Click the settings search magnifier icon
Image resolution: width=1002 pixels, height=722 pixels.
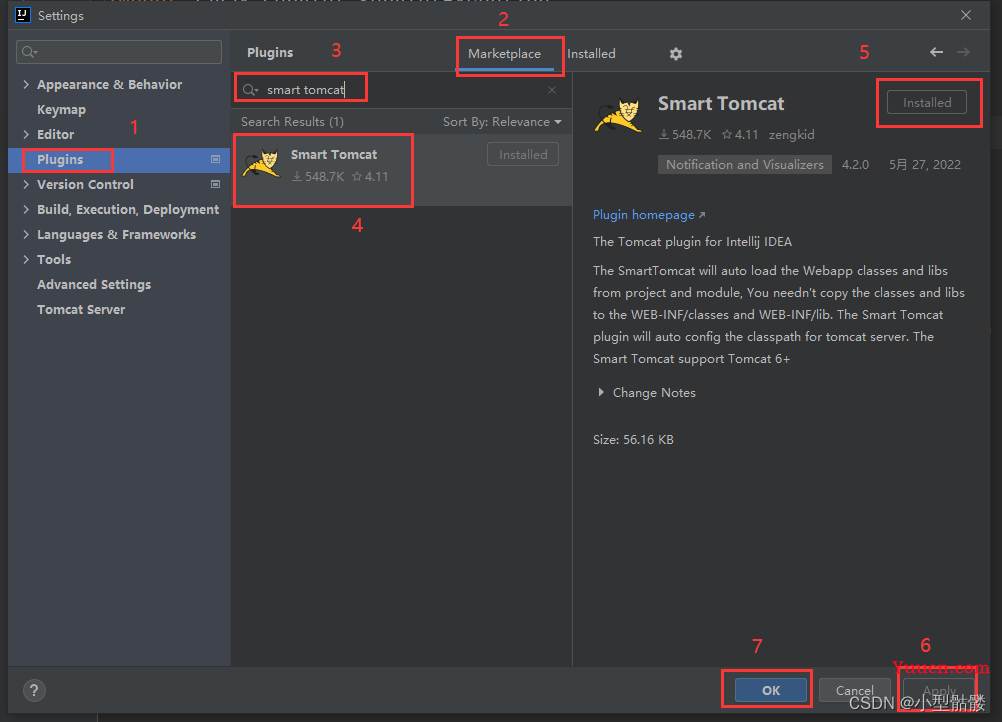tap(29, 52)
